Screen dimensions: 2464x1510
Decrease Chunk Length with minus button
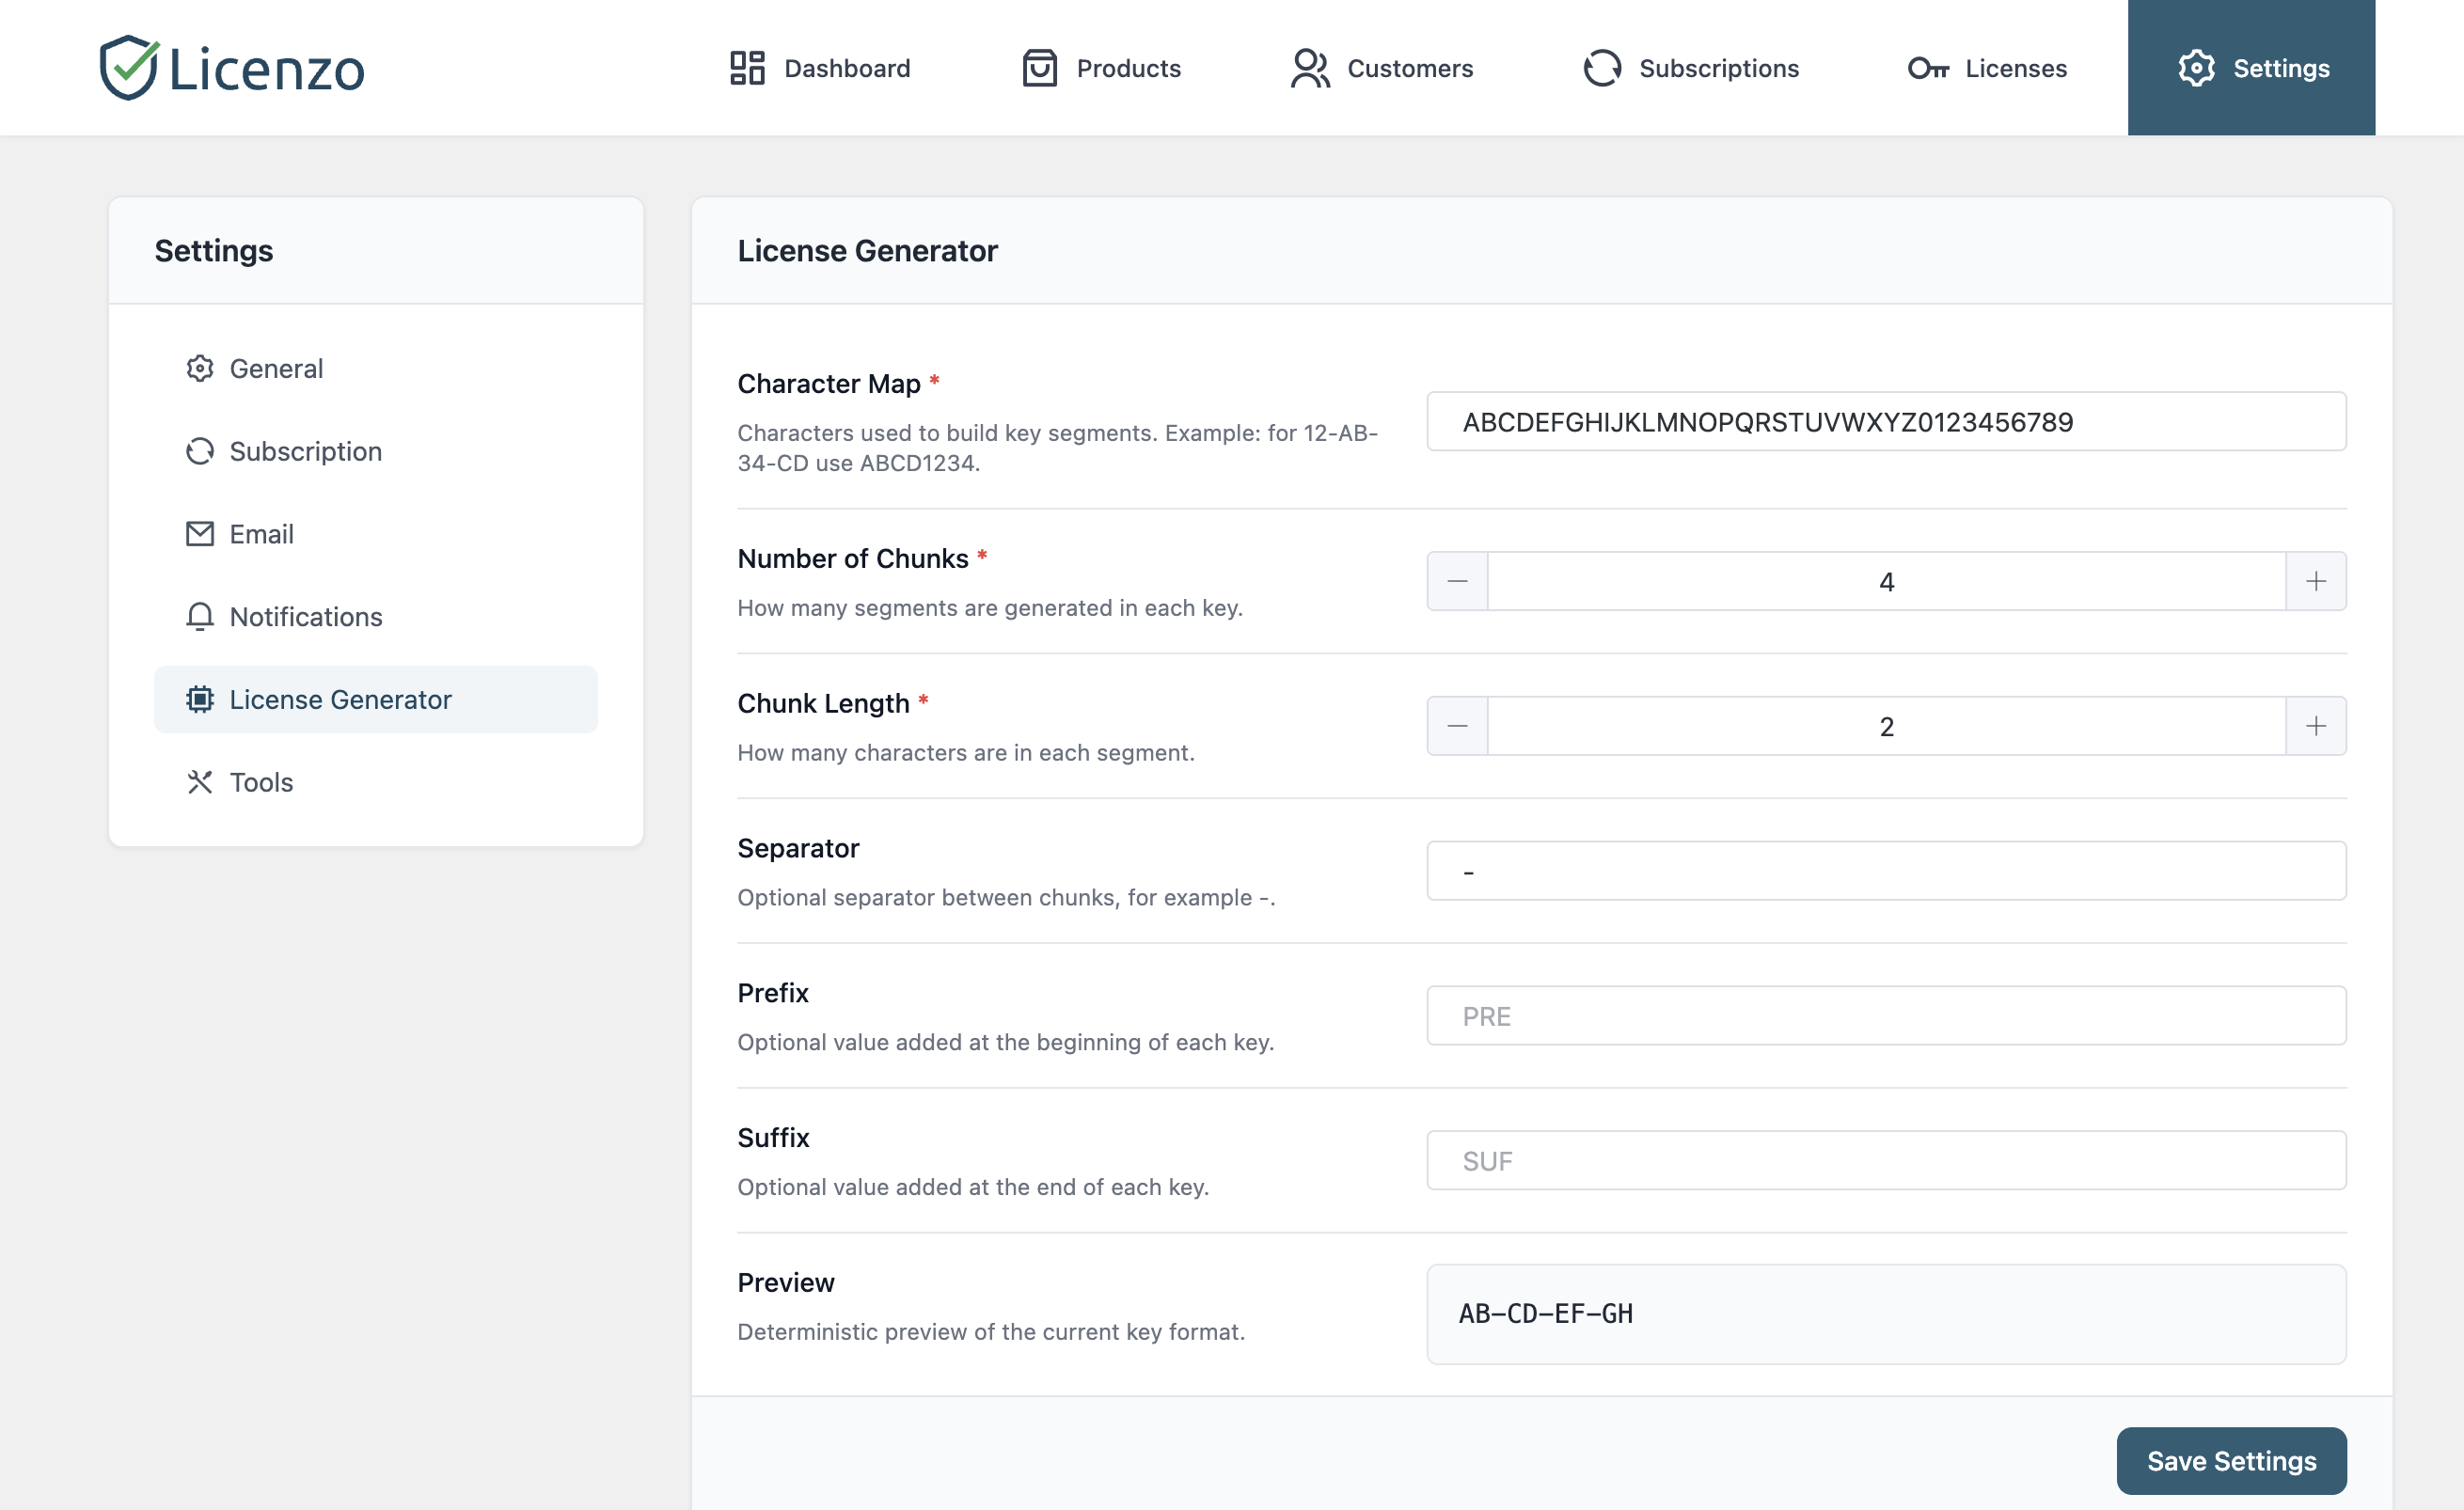1456,726
